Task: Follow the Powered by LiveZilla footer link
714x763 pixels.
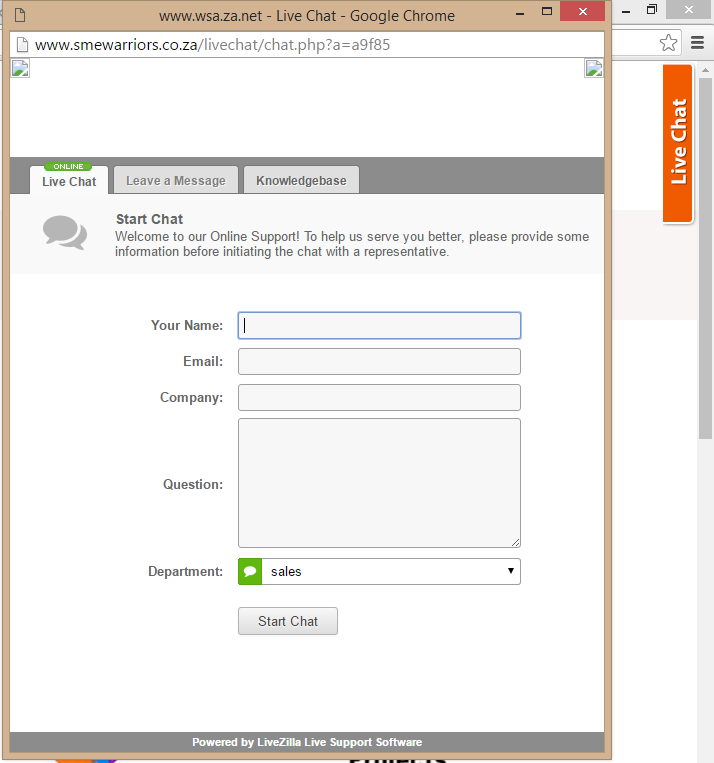Action: pos(307,742)
